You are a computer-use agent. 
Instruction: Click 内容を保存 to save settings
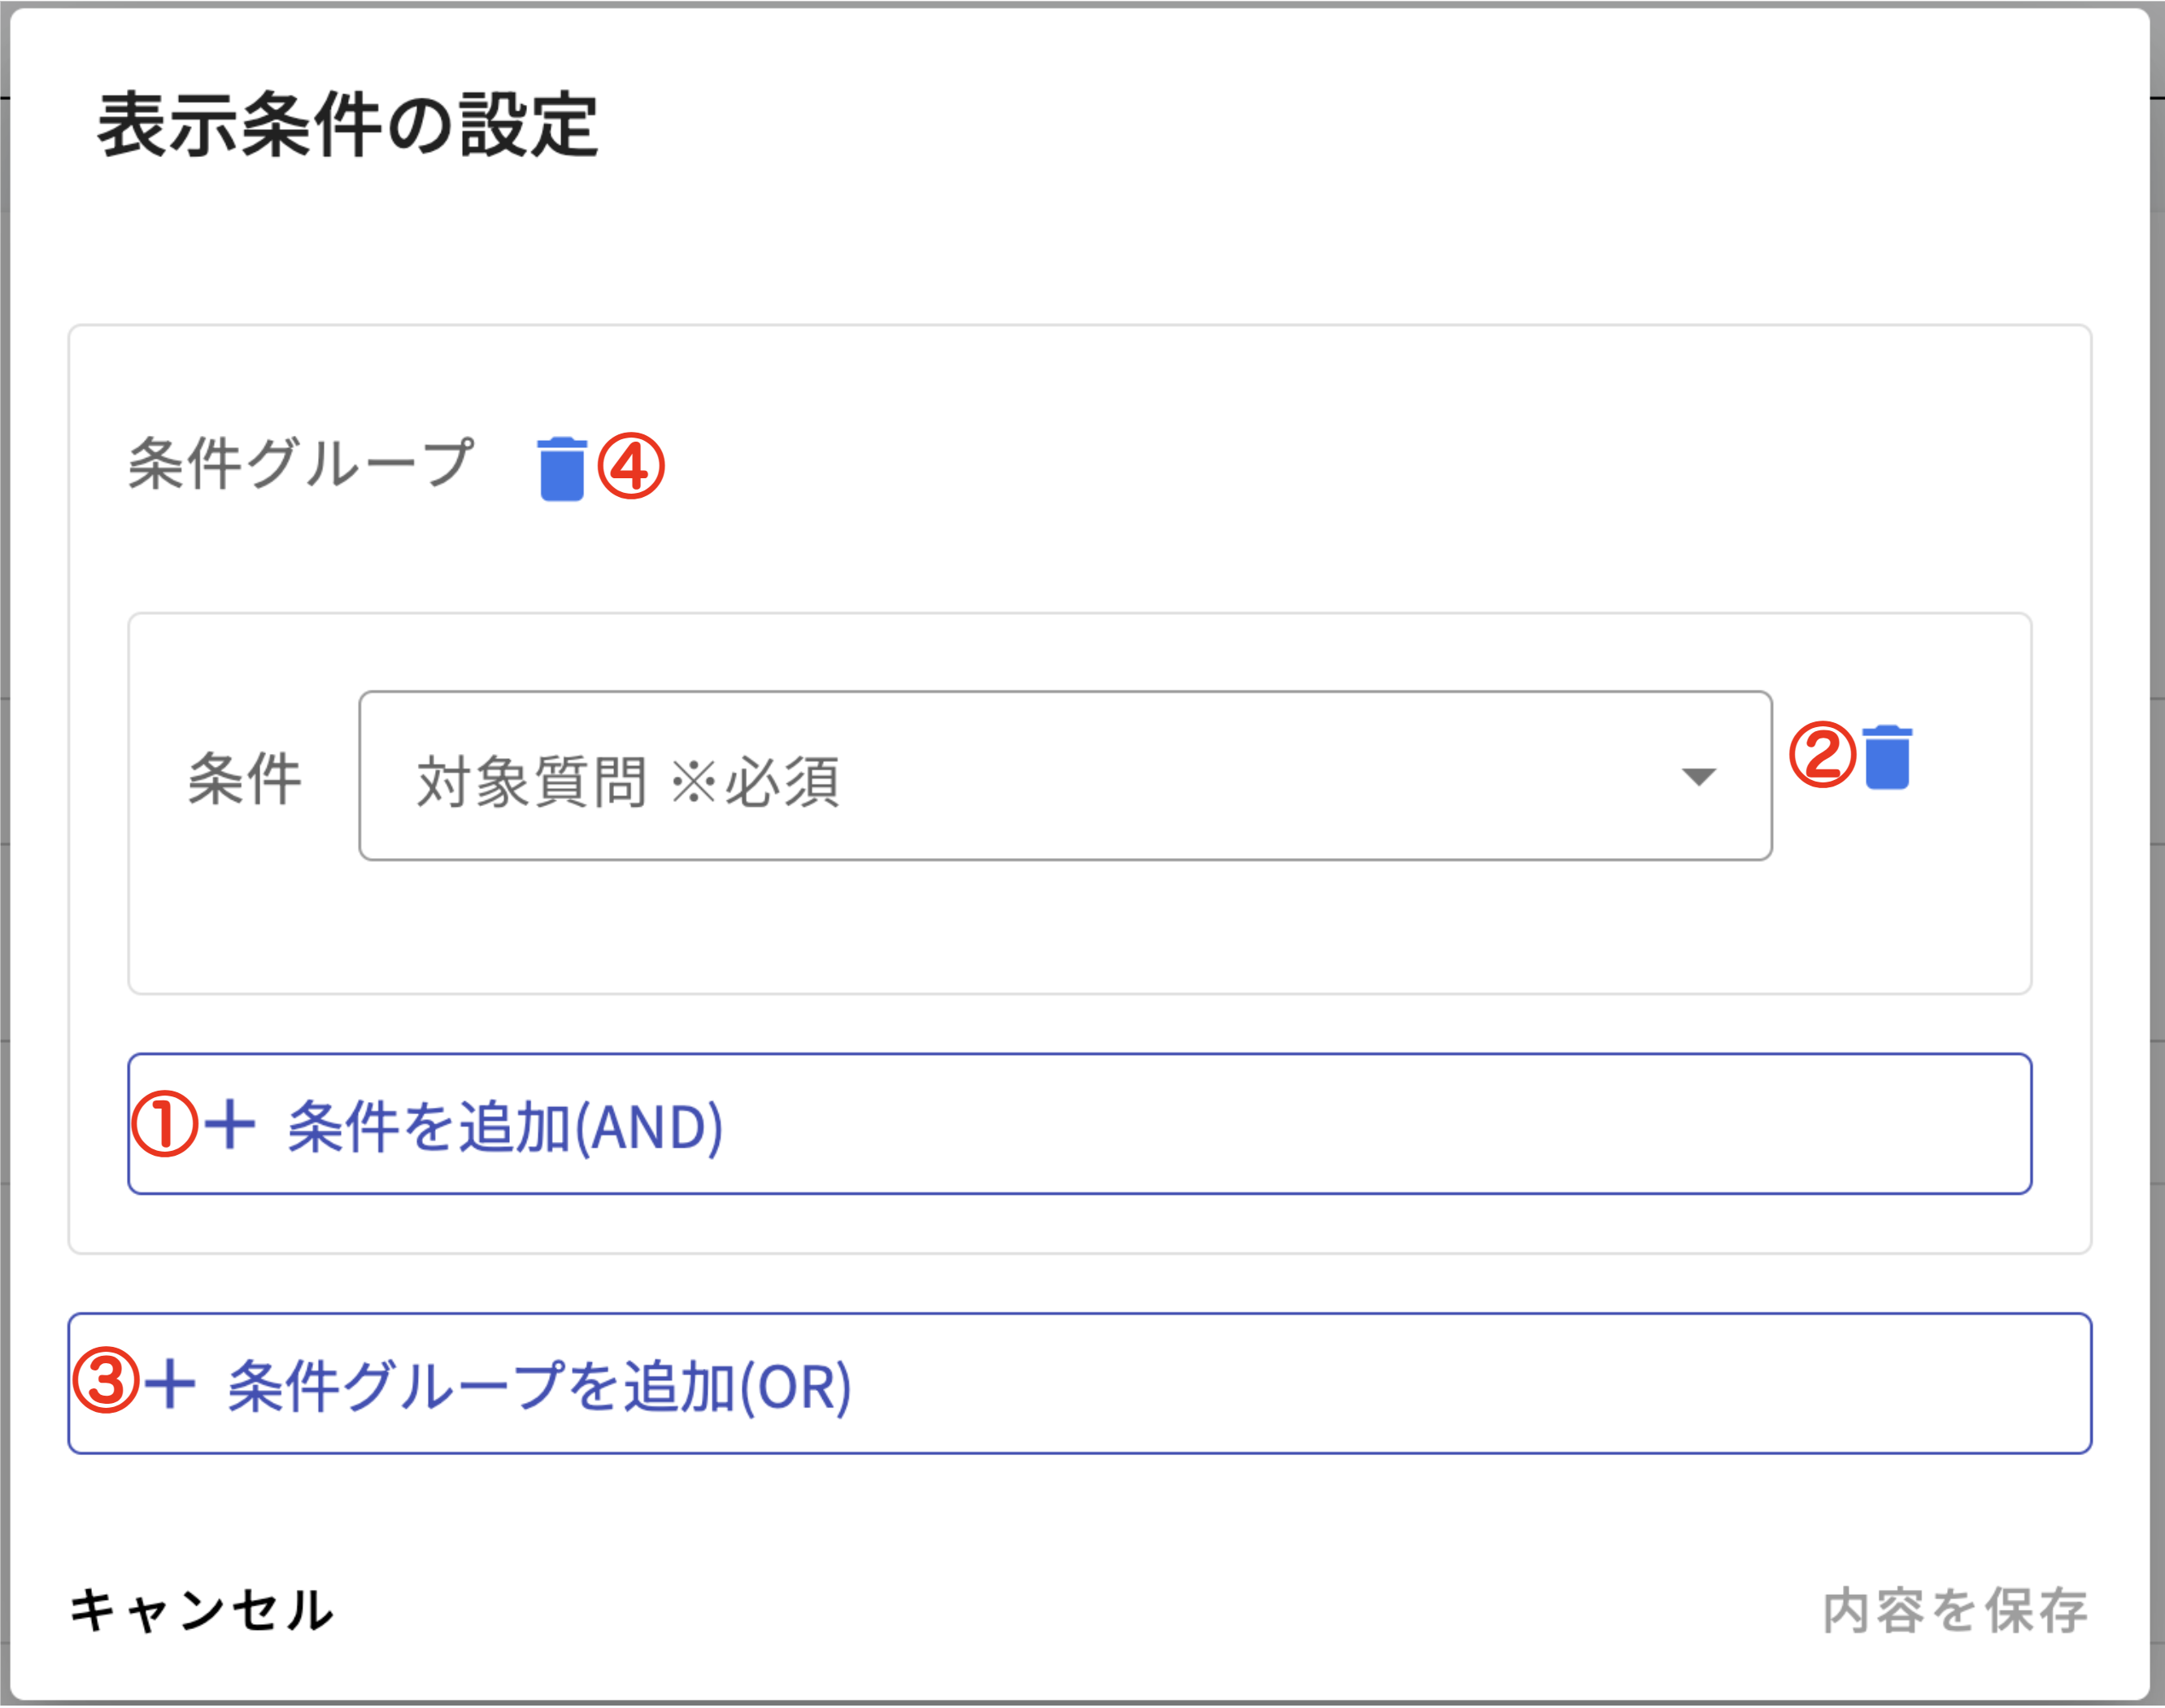(x=1955, y=1610)
